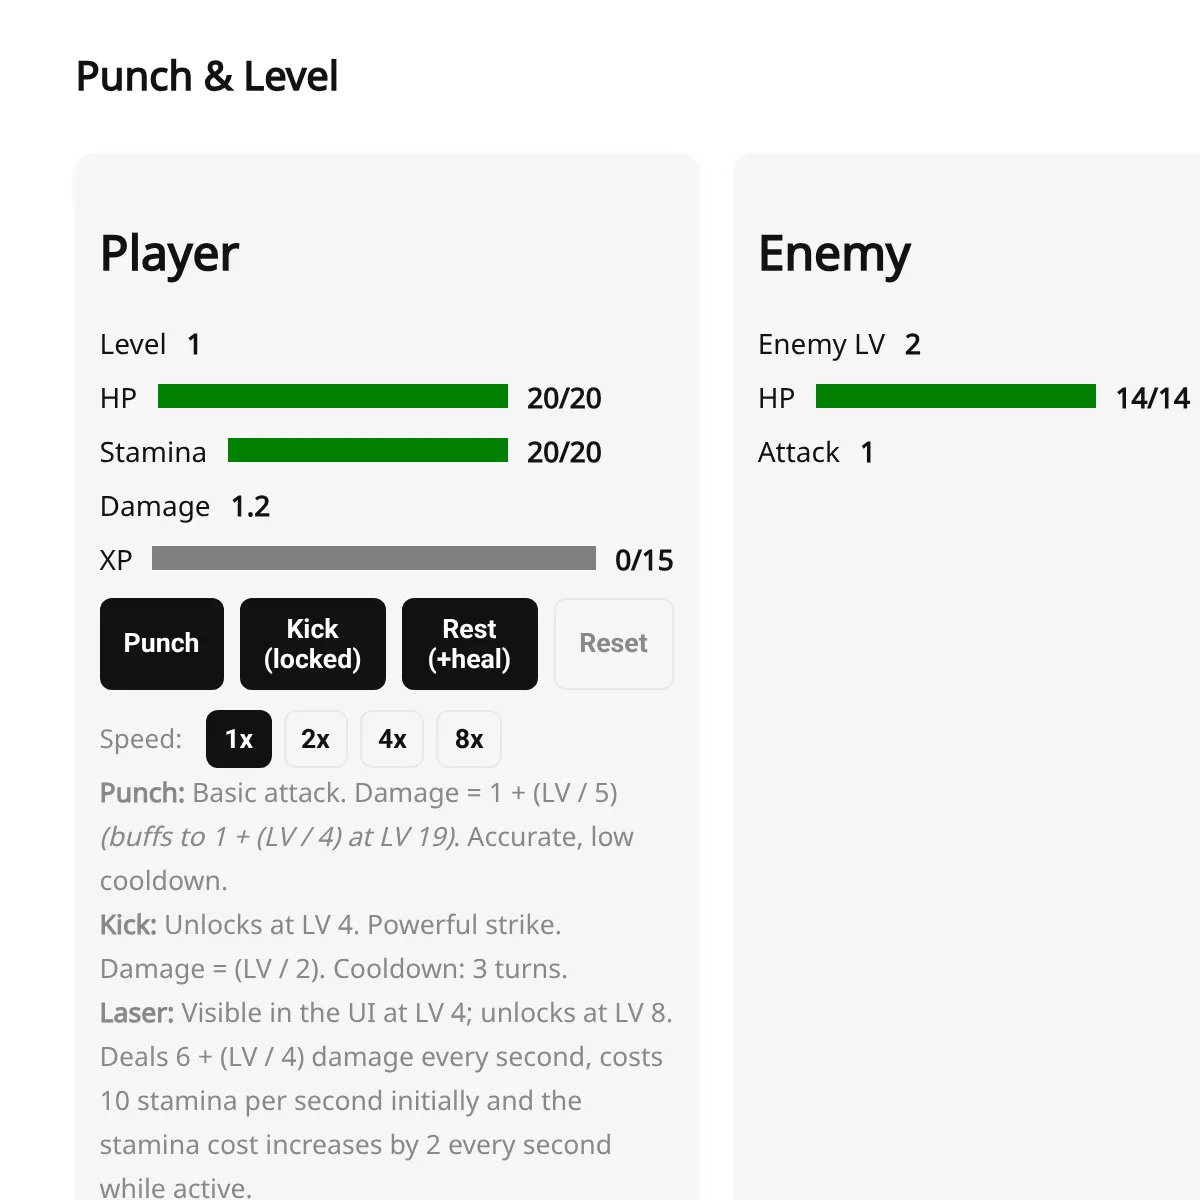
Task: Click the gray XP progress bar
Action: (374, 558)
